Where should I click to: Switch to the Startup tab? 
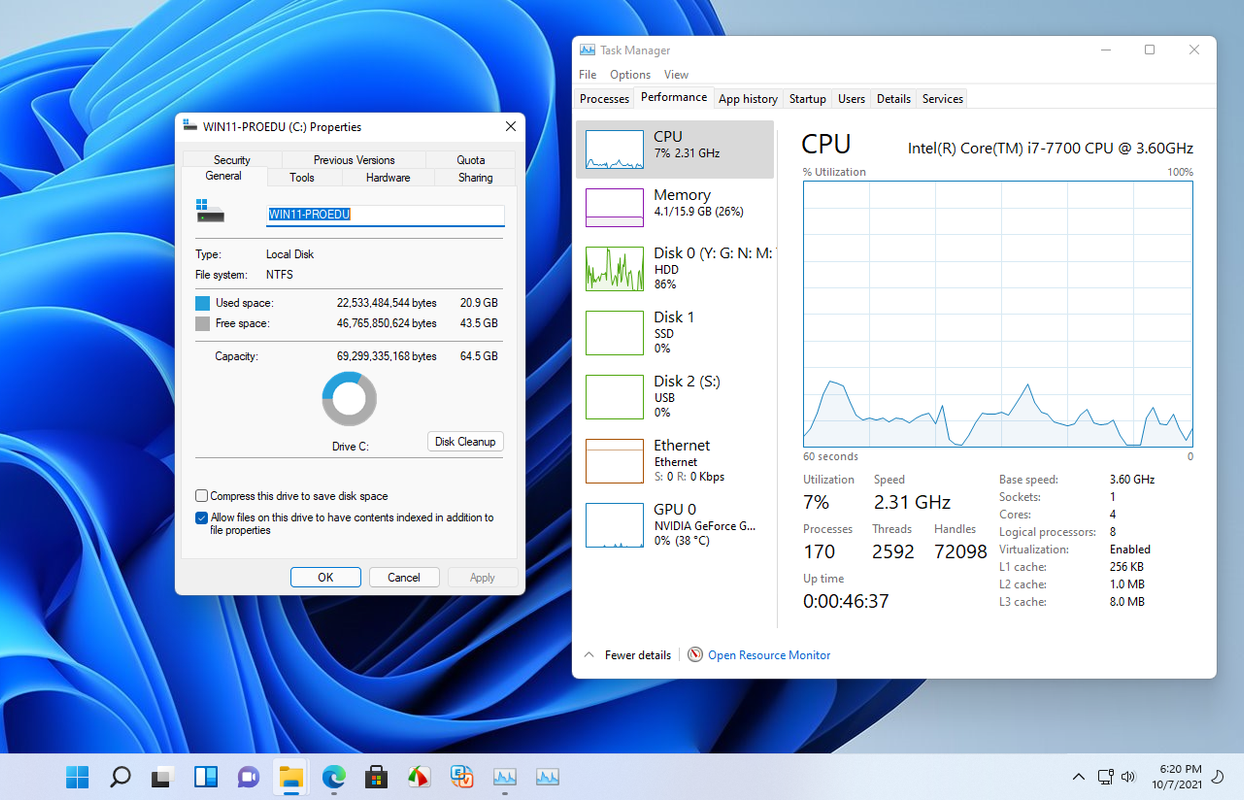(x=807, y=99)
